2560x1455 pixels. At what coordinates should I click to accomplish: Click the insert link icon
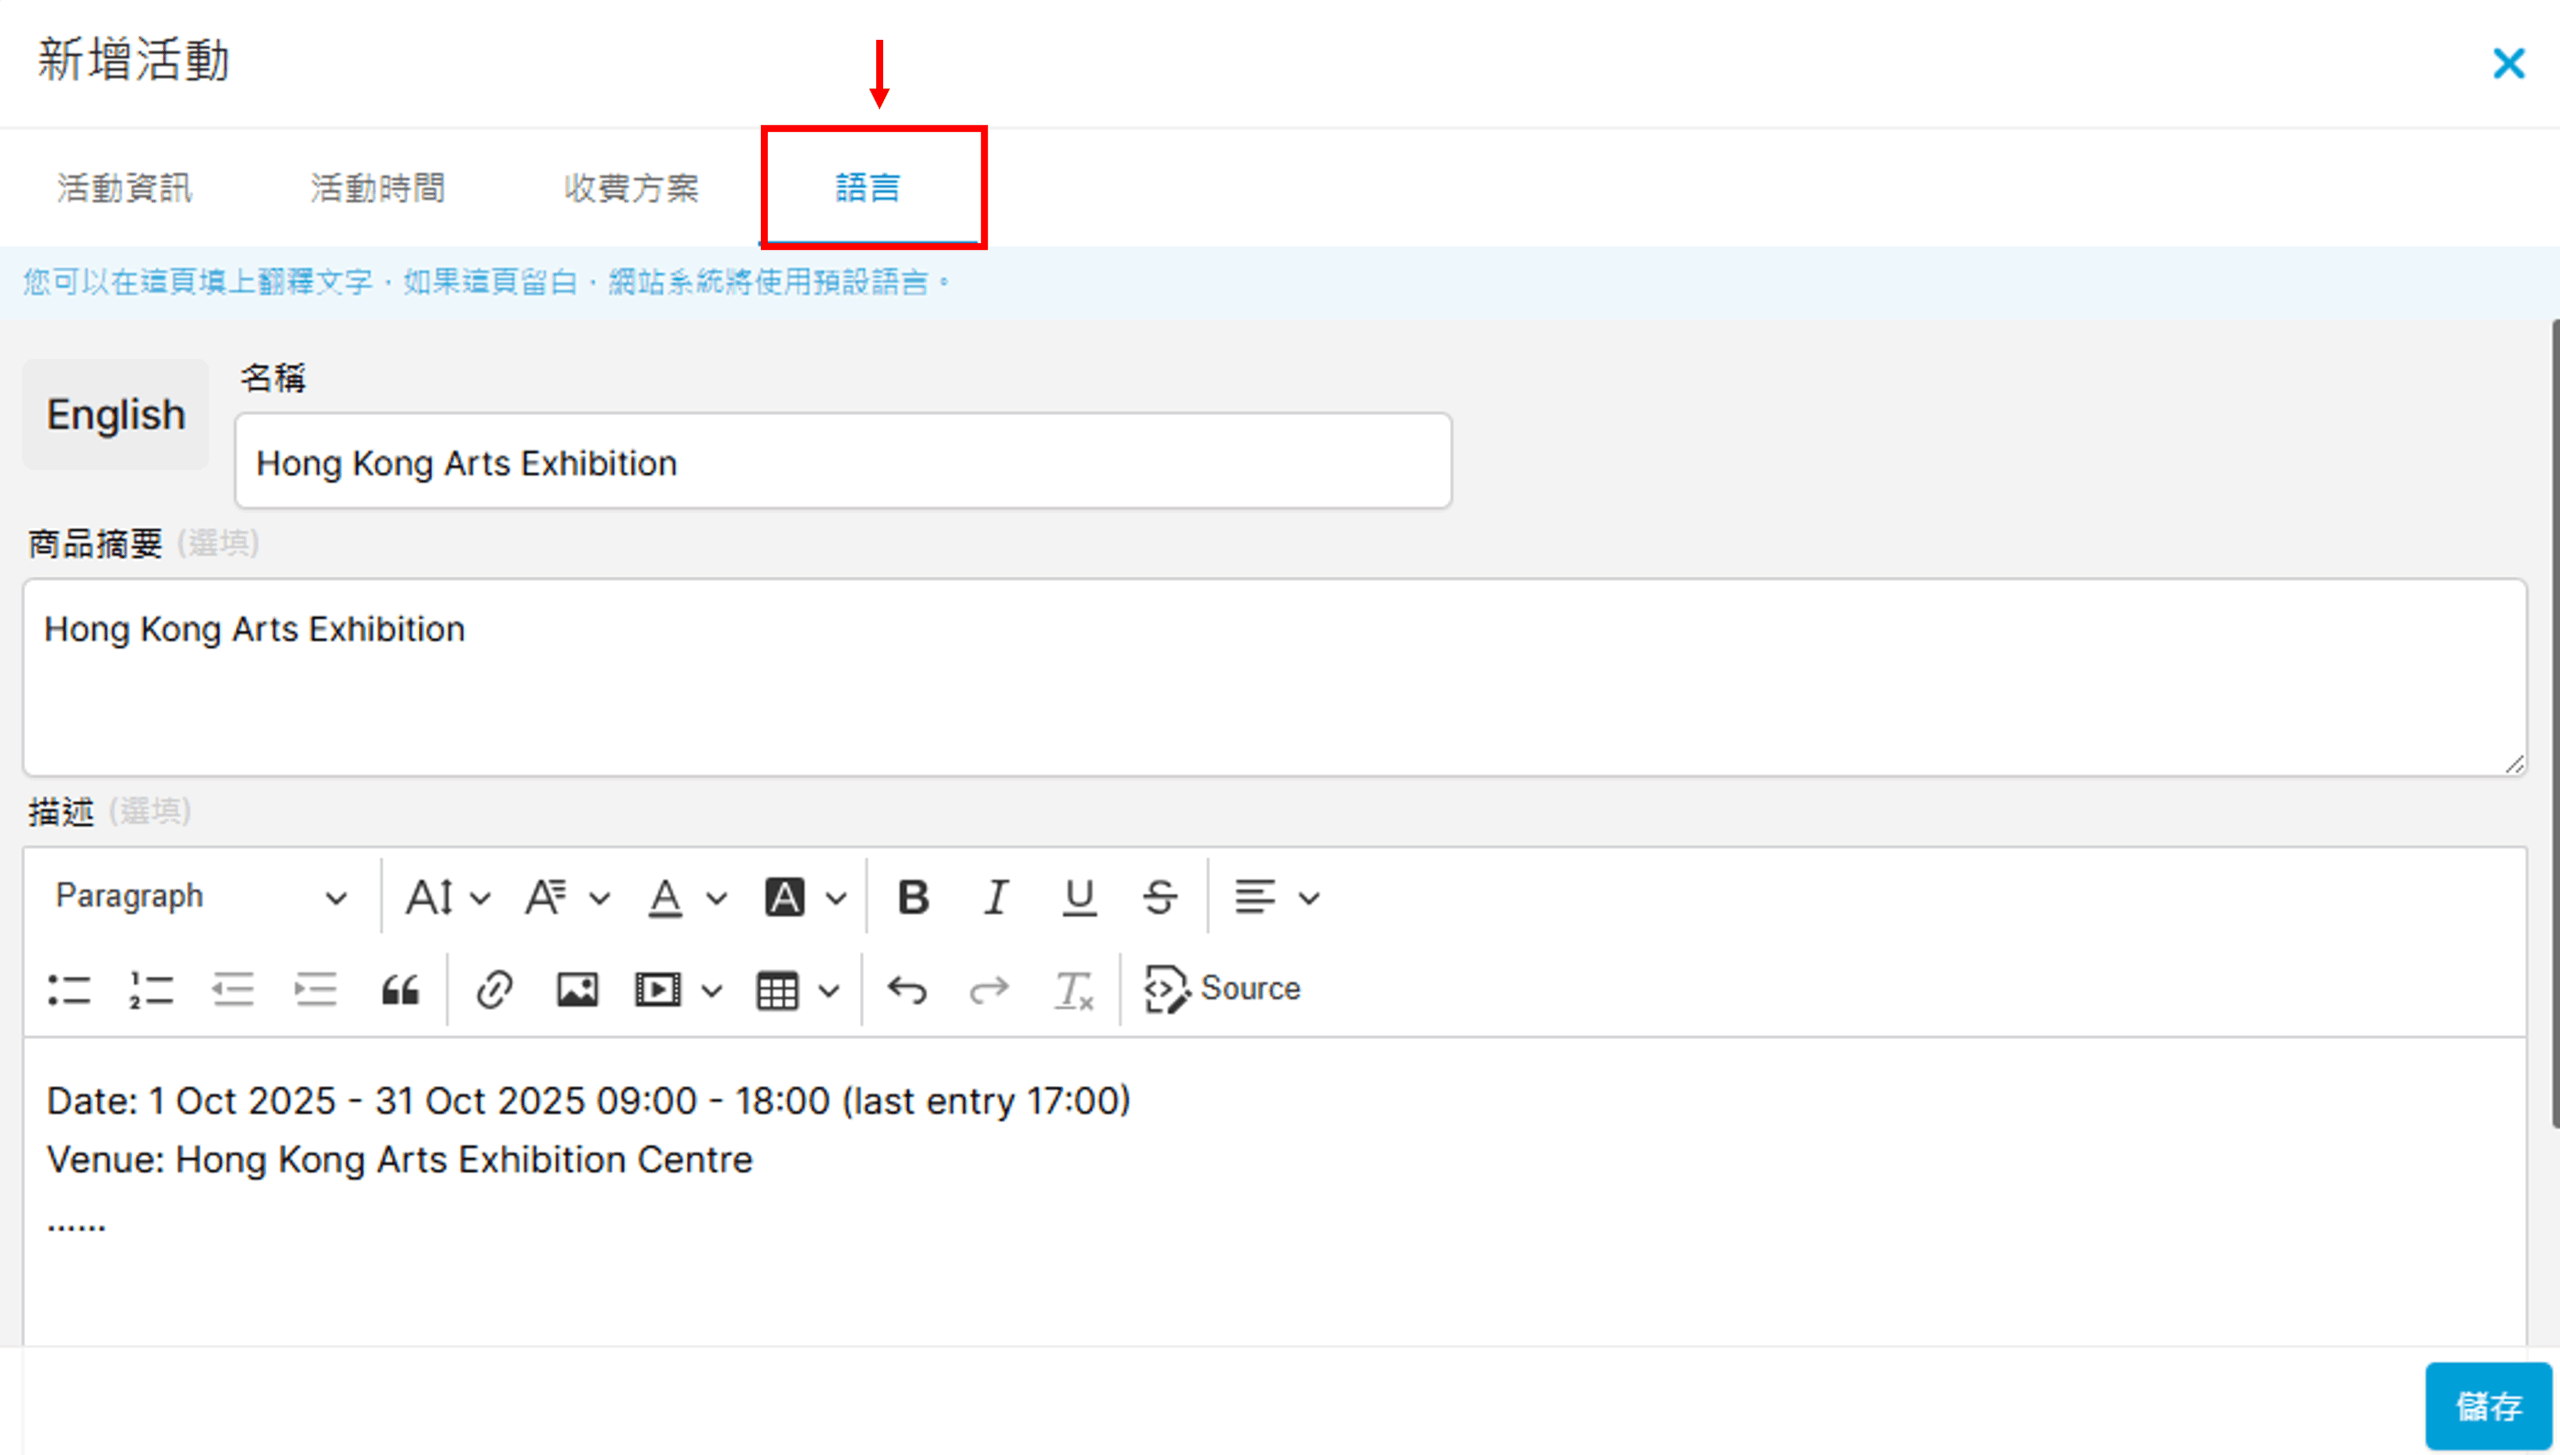click(x=494, y=990)
